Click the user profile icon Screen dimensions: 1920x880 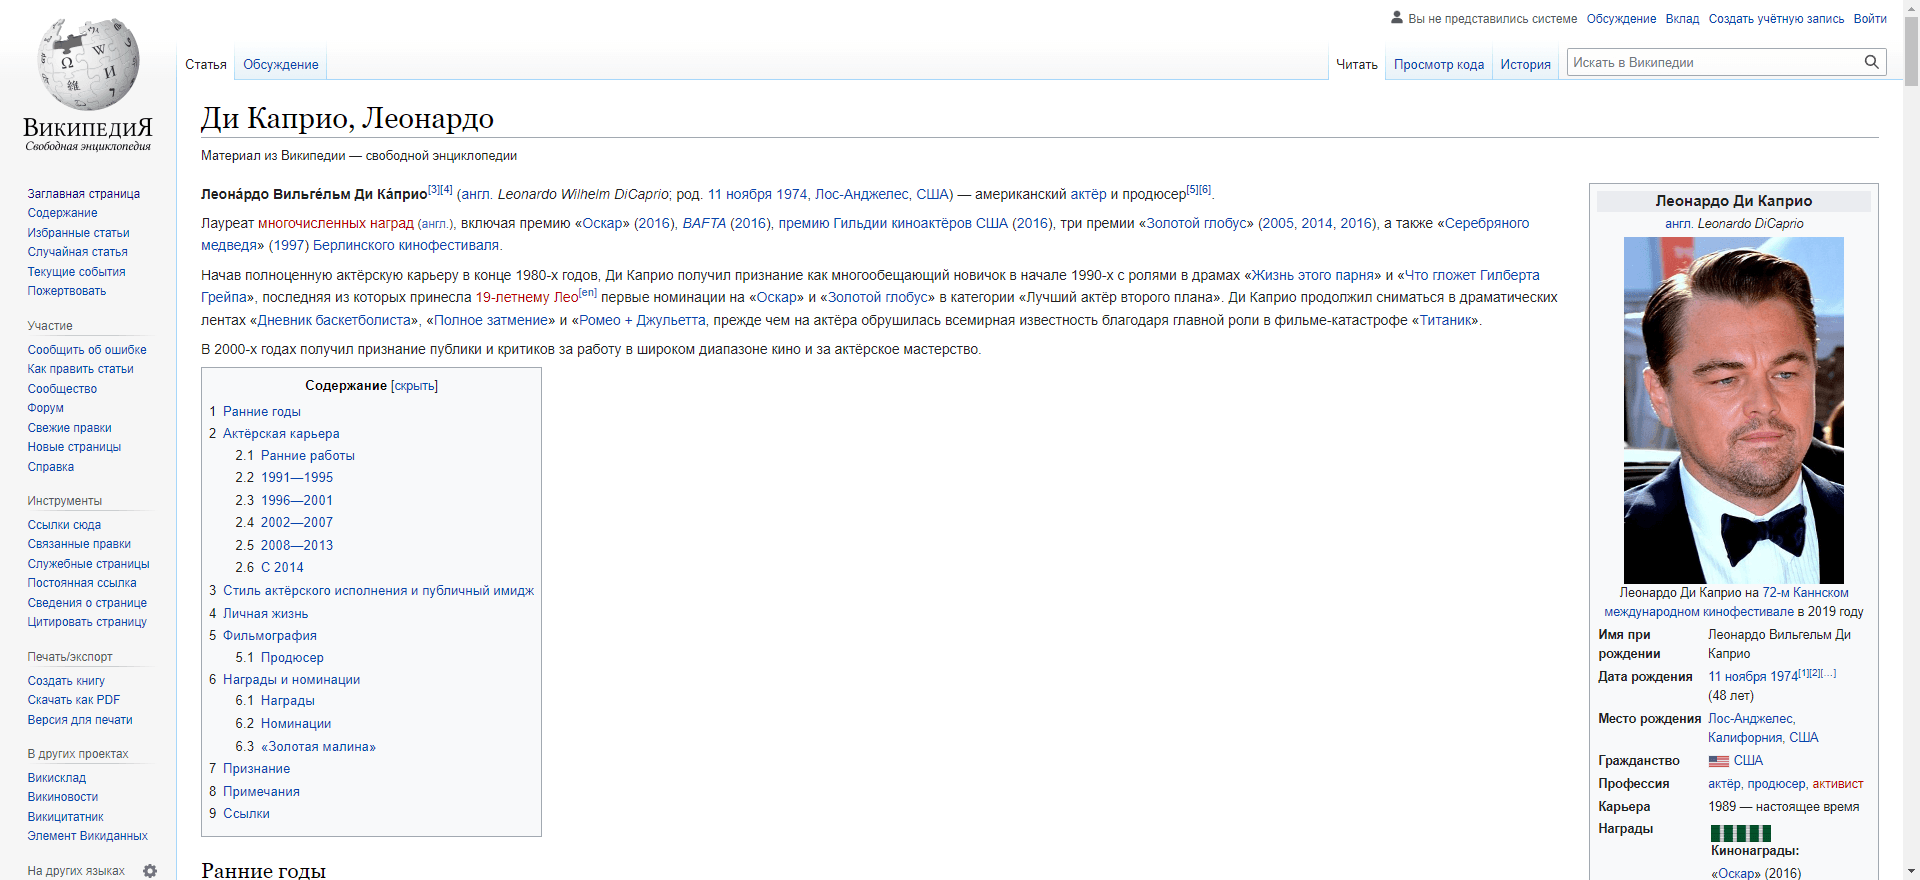coord(1397,18)
